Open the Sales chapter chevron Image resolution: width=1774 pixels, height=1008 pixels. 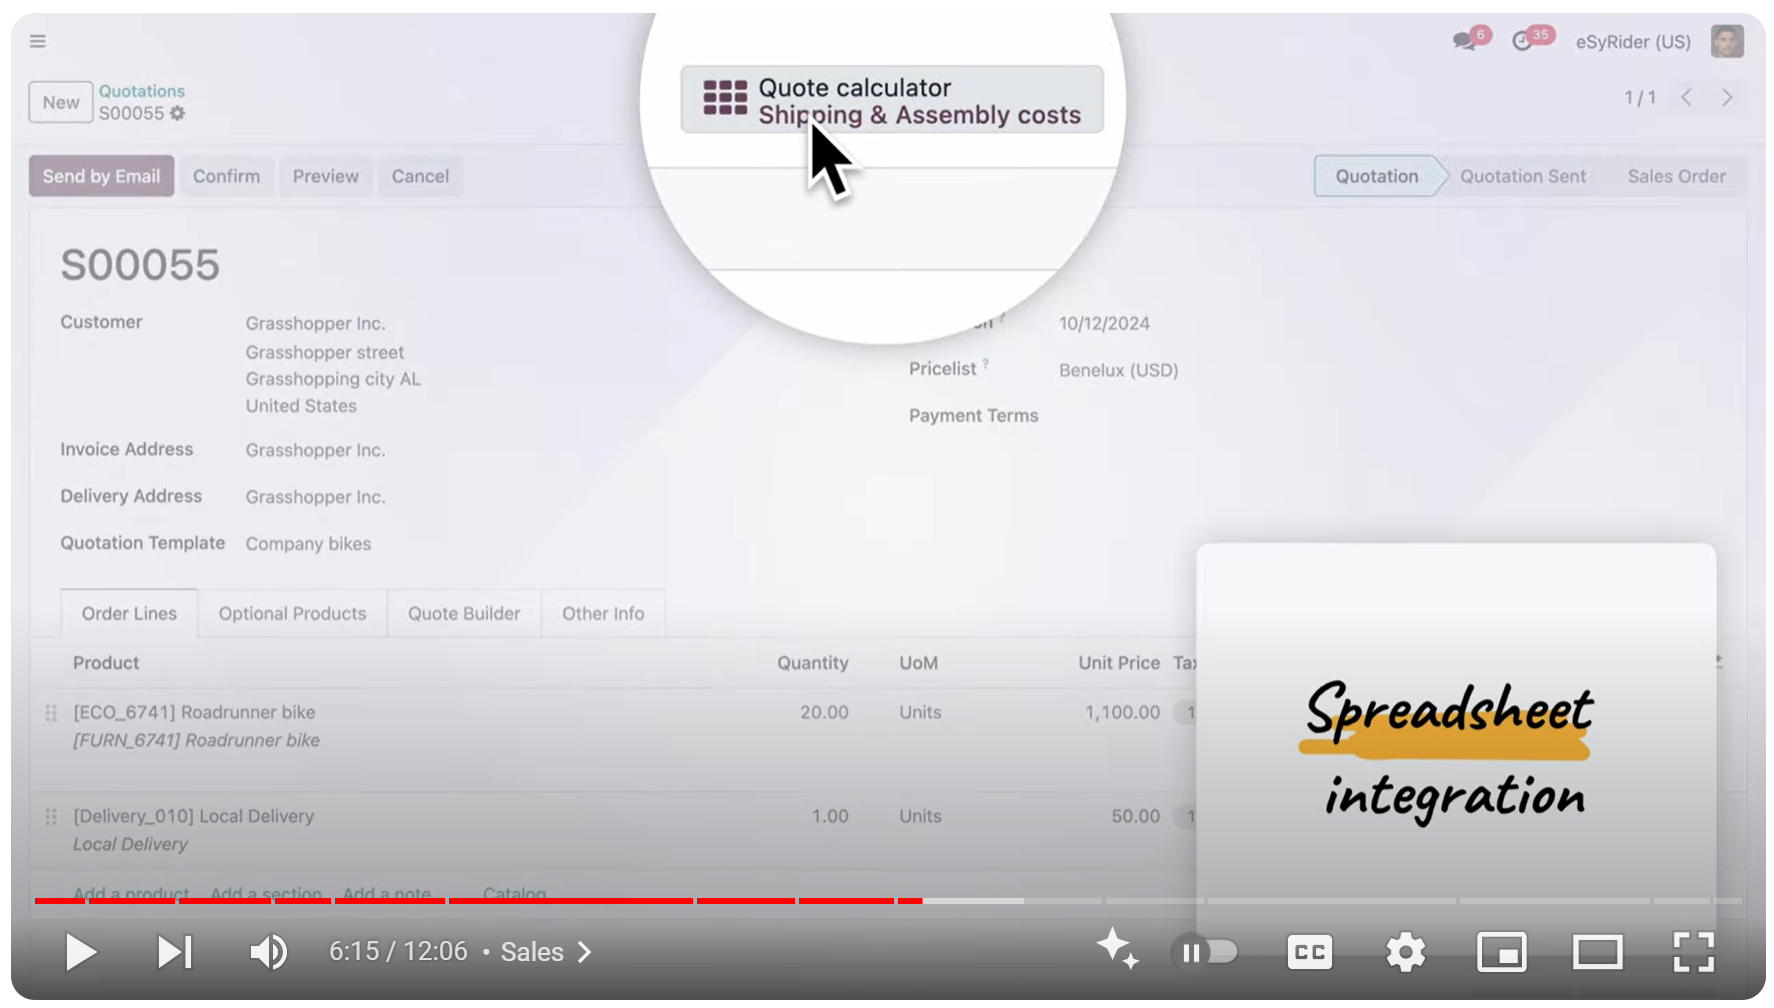point(585,952)
